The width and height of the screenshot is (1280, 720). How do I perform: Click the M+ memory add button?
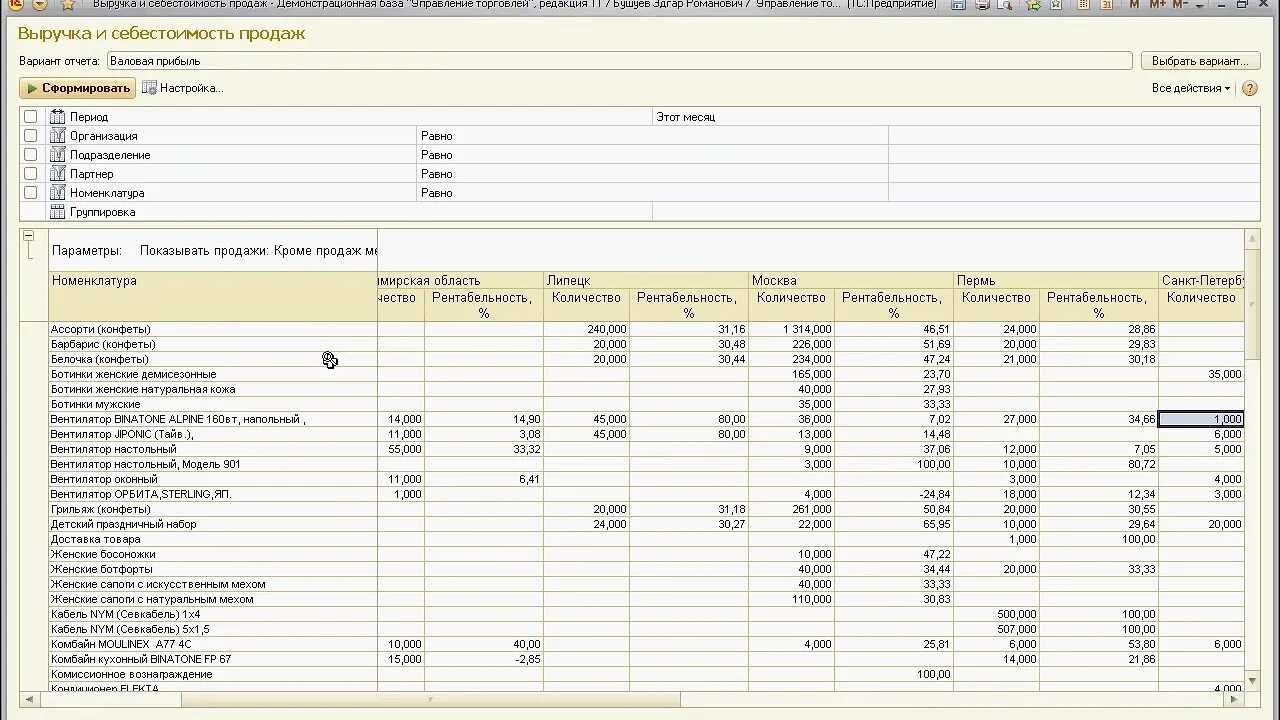1157,5
